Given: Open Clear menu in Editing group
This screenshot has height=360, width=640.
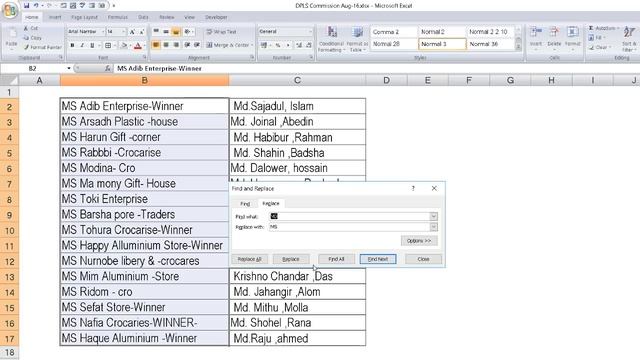Looking at the screenshot, I should [599, 47].
